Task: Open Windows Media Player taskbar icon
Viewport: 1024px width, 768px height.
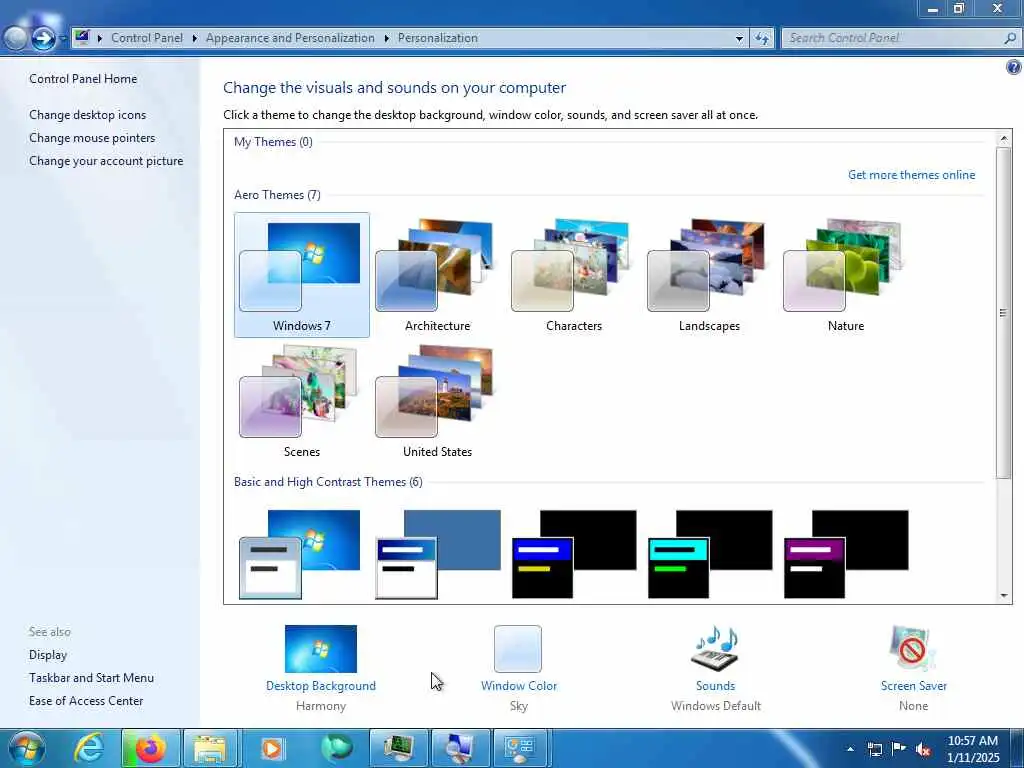Action: click(x=272, y=748)
